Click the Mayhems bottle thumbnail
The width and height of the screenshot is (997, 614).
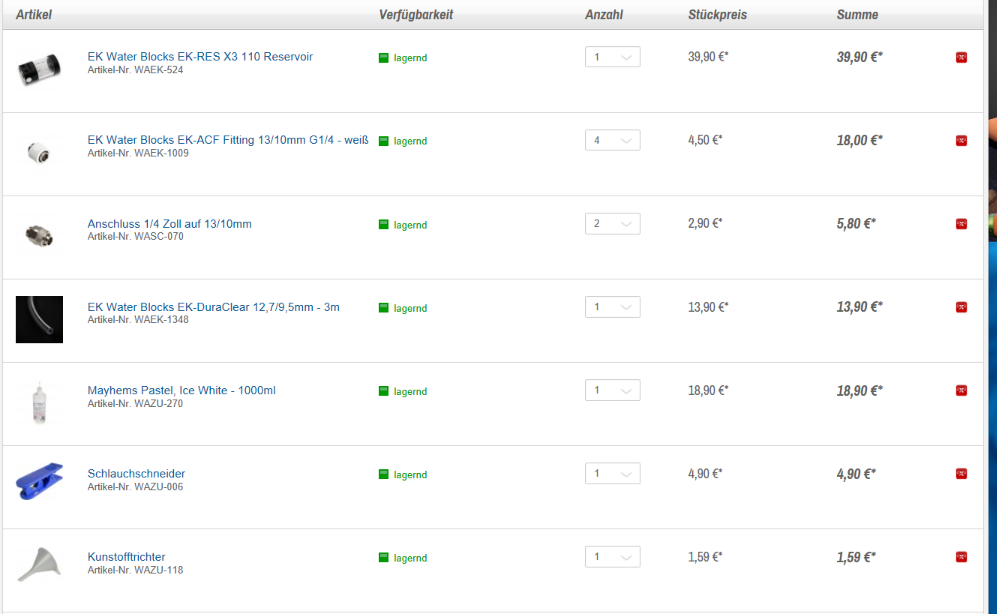39,402
